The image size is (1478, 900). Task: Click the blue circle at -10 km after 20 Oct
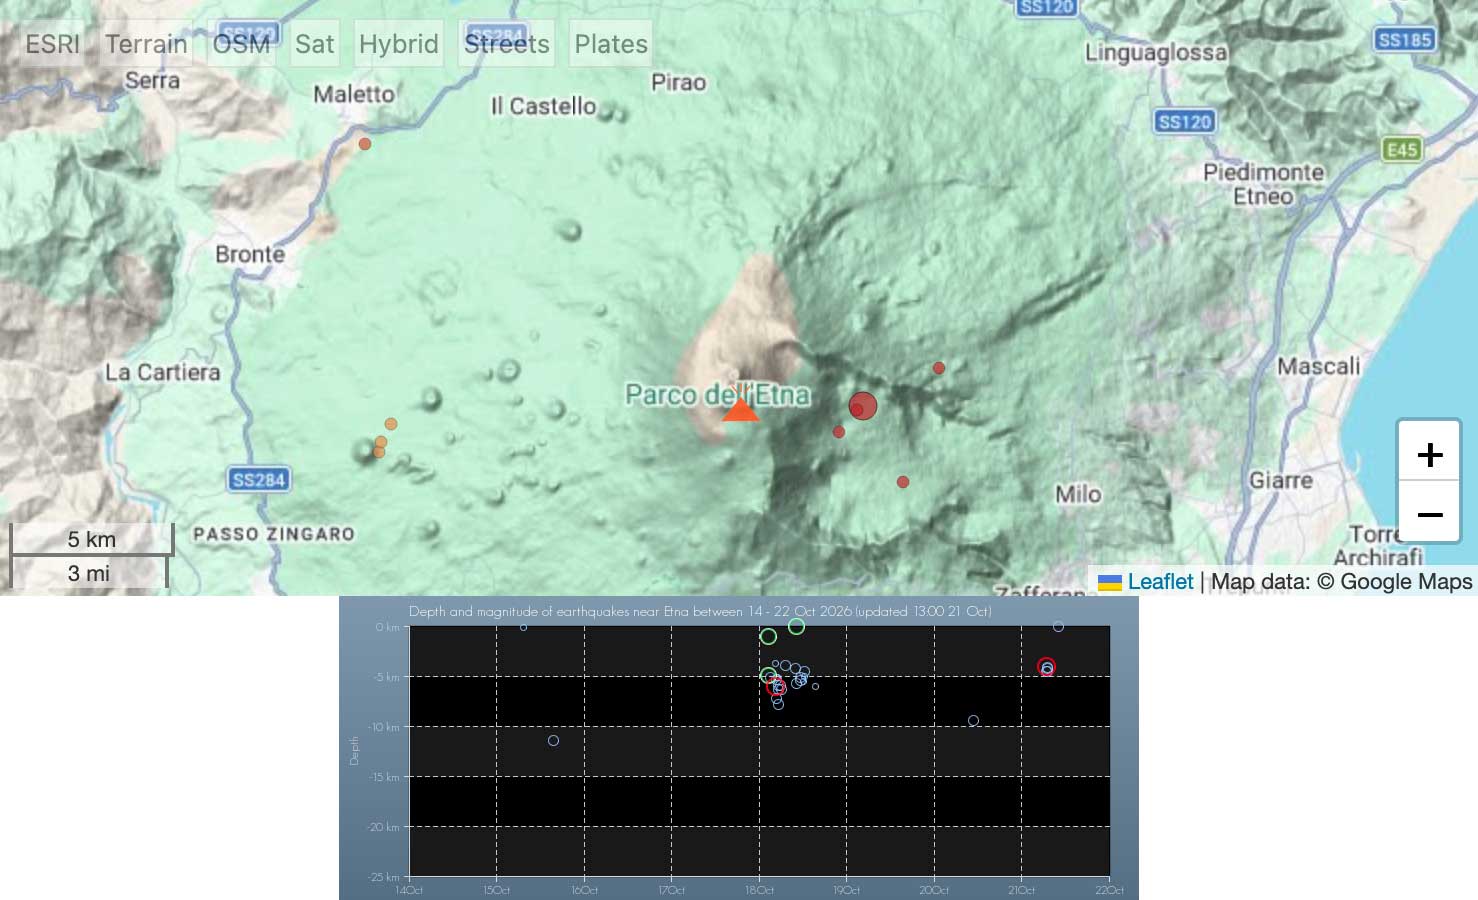tap(973, 721)
